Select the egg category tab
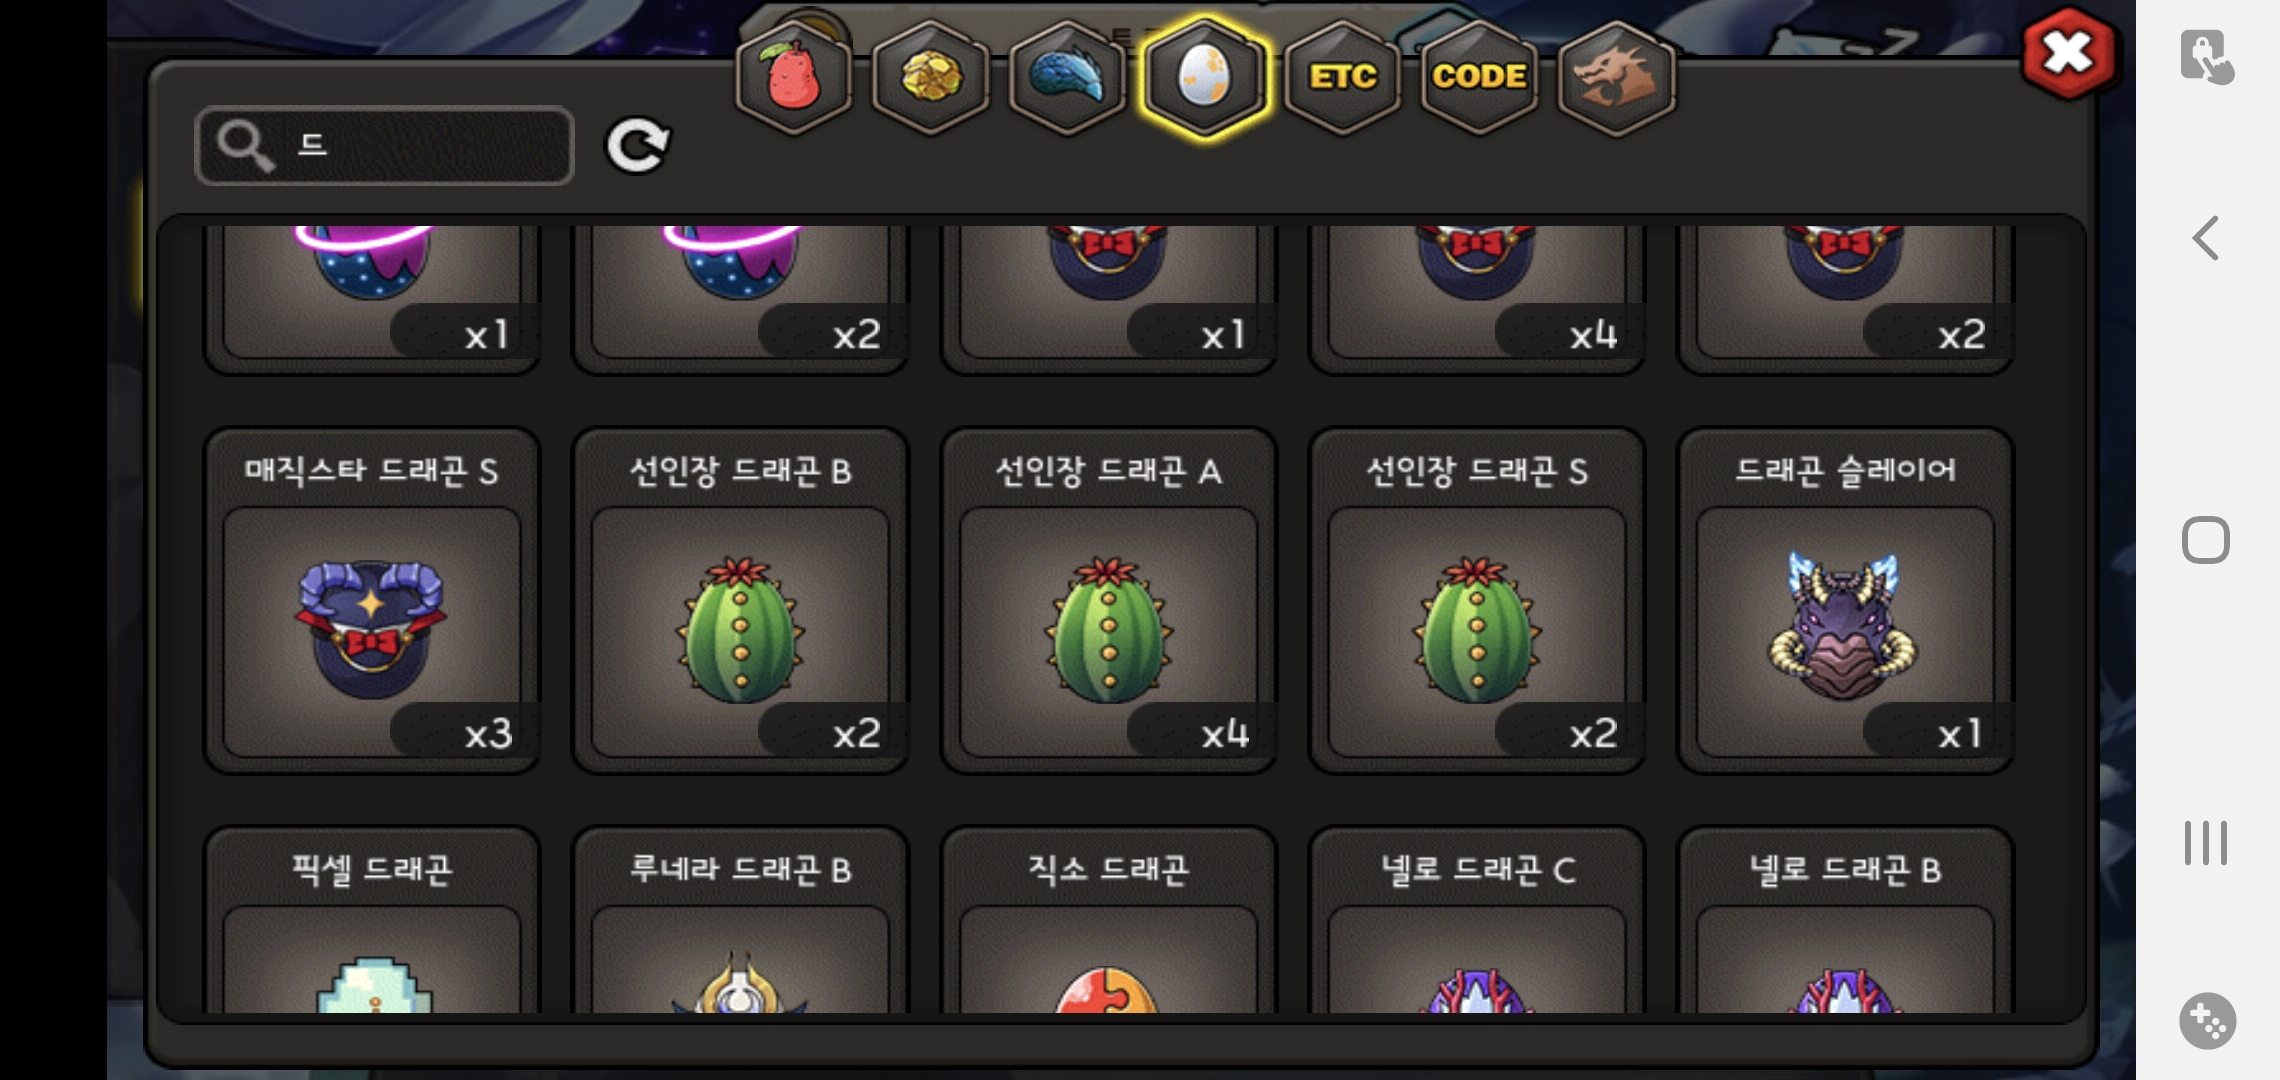This screenshot has height=1080, width=2280. (1205, 78)
